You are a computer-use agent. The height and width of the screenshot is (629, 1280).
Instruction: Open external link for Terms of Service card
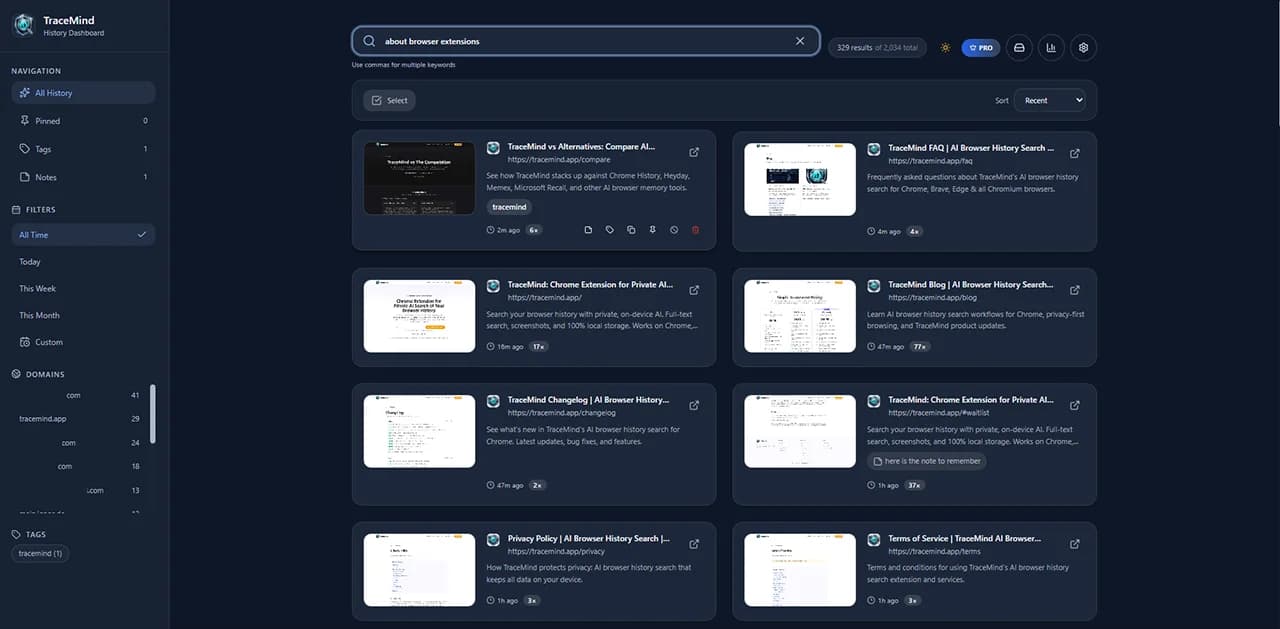point(1075,544)
